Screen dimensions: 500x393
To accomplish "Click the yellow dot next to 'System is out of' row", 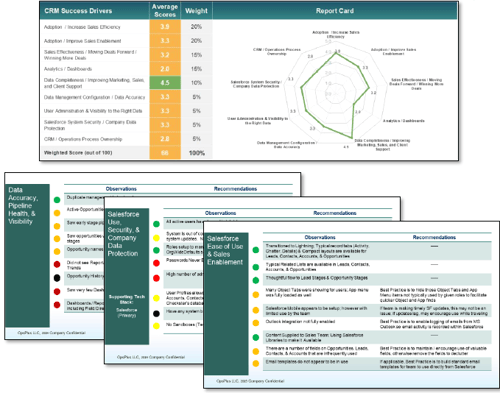I will [156, 238].
